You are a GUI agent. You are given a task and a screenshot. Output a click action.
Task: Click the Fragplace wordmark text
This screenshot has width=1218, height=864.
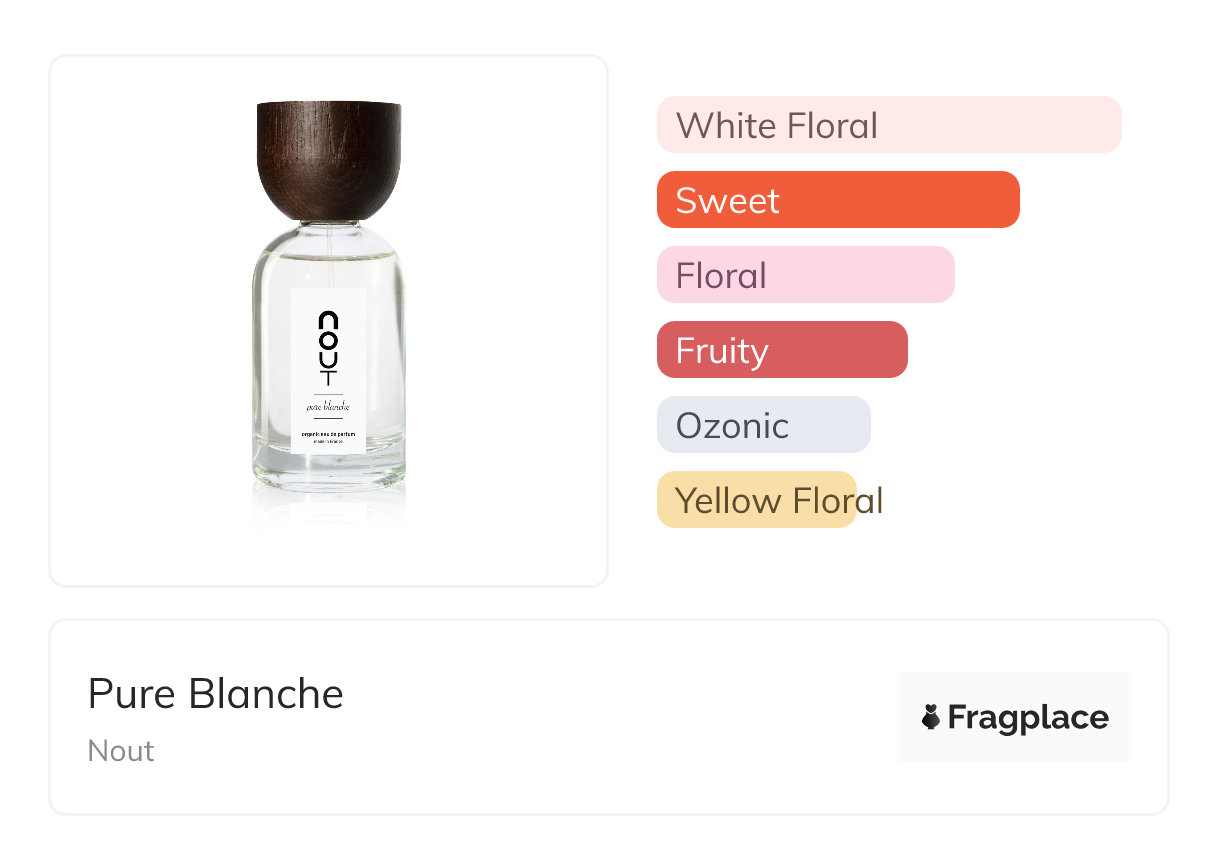click(1028, 717)
